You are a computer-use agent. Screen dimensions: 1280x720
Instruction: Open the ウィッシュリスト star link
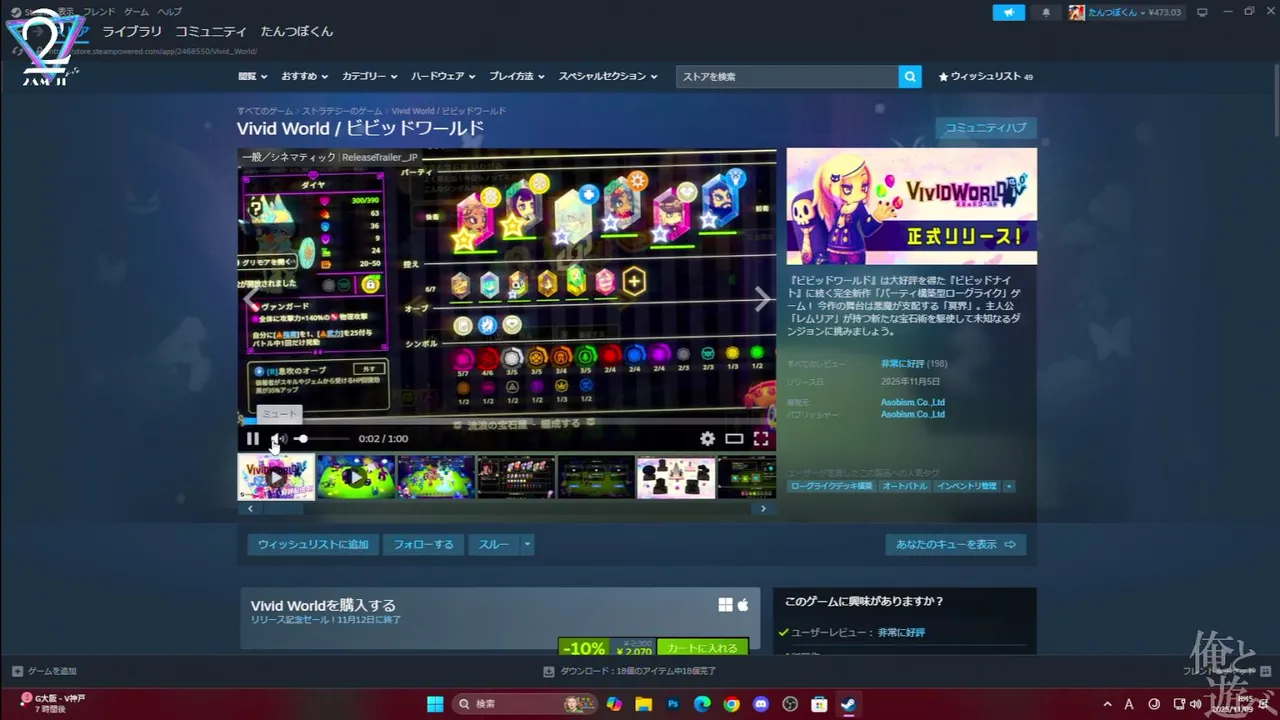[985, 76]
